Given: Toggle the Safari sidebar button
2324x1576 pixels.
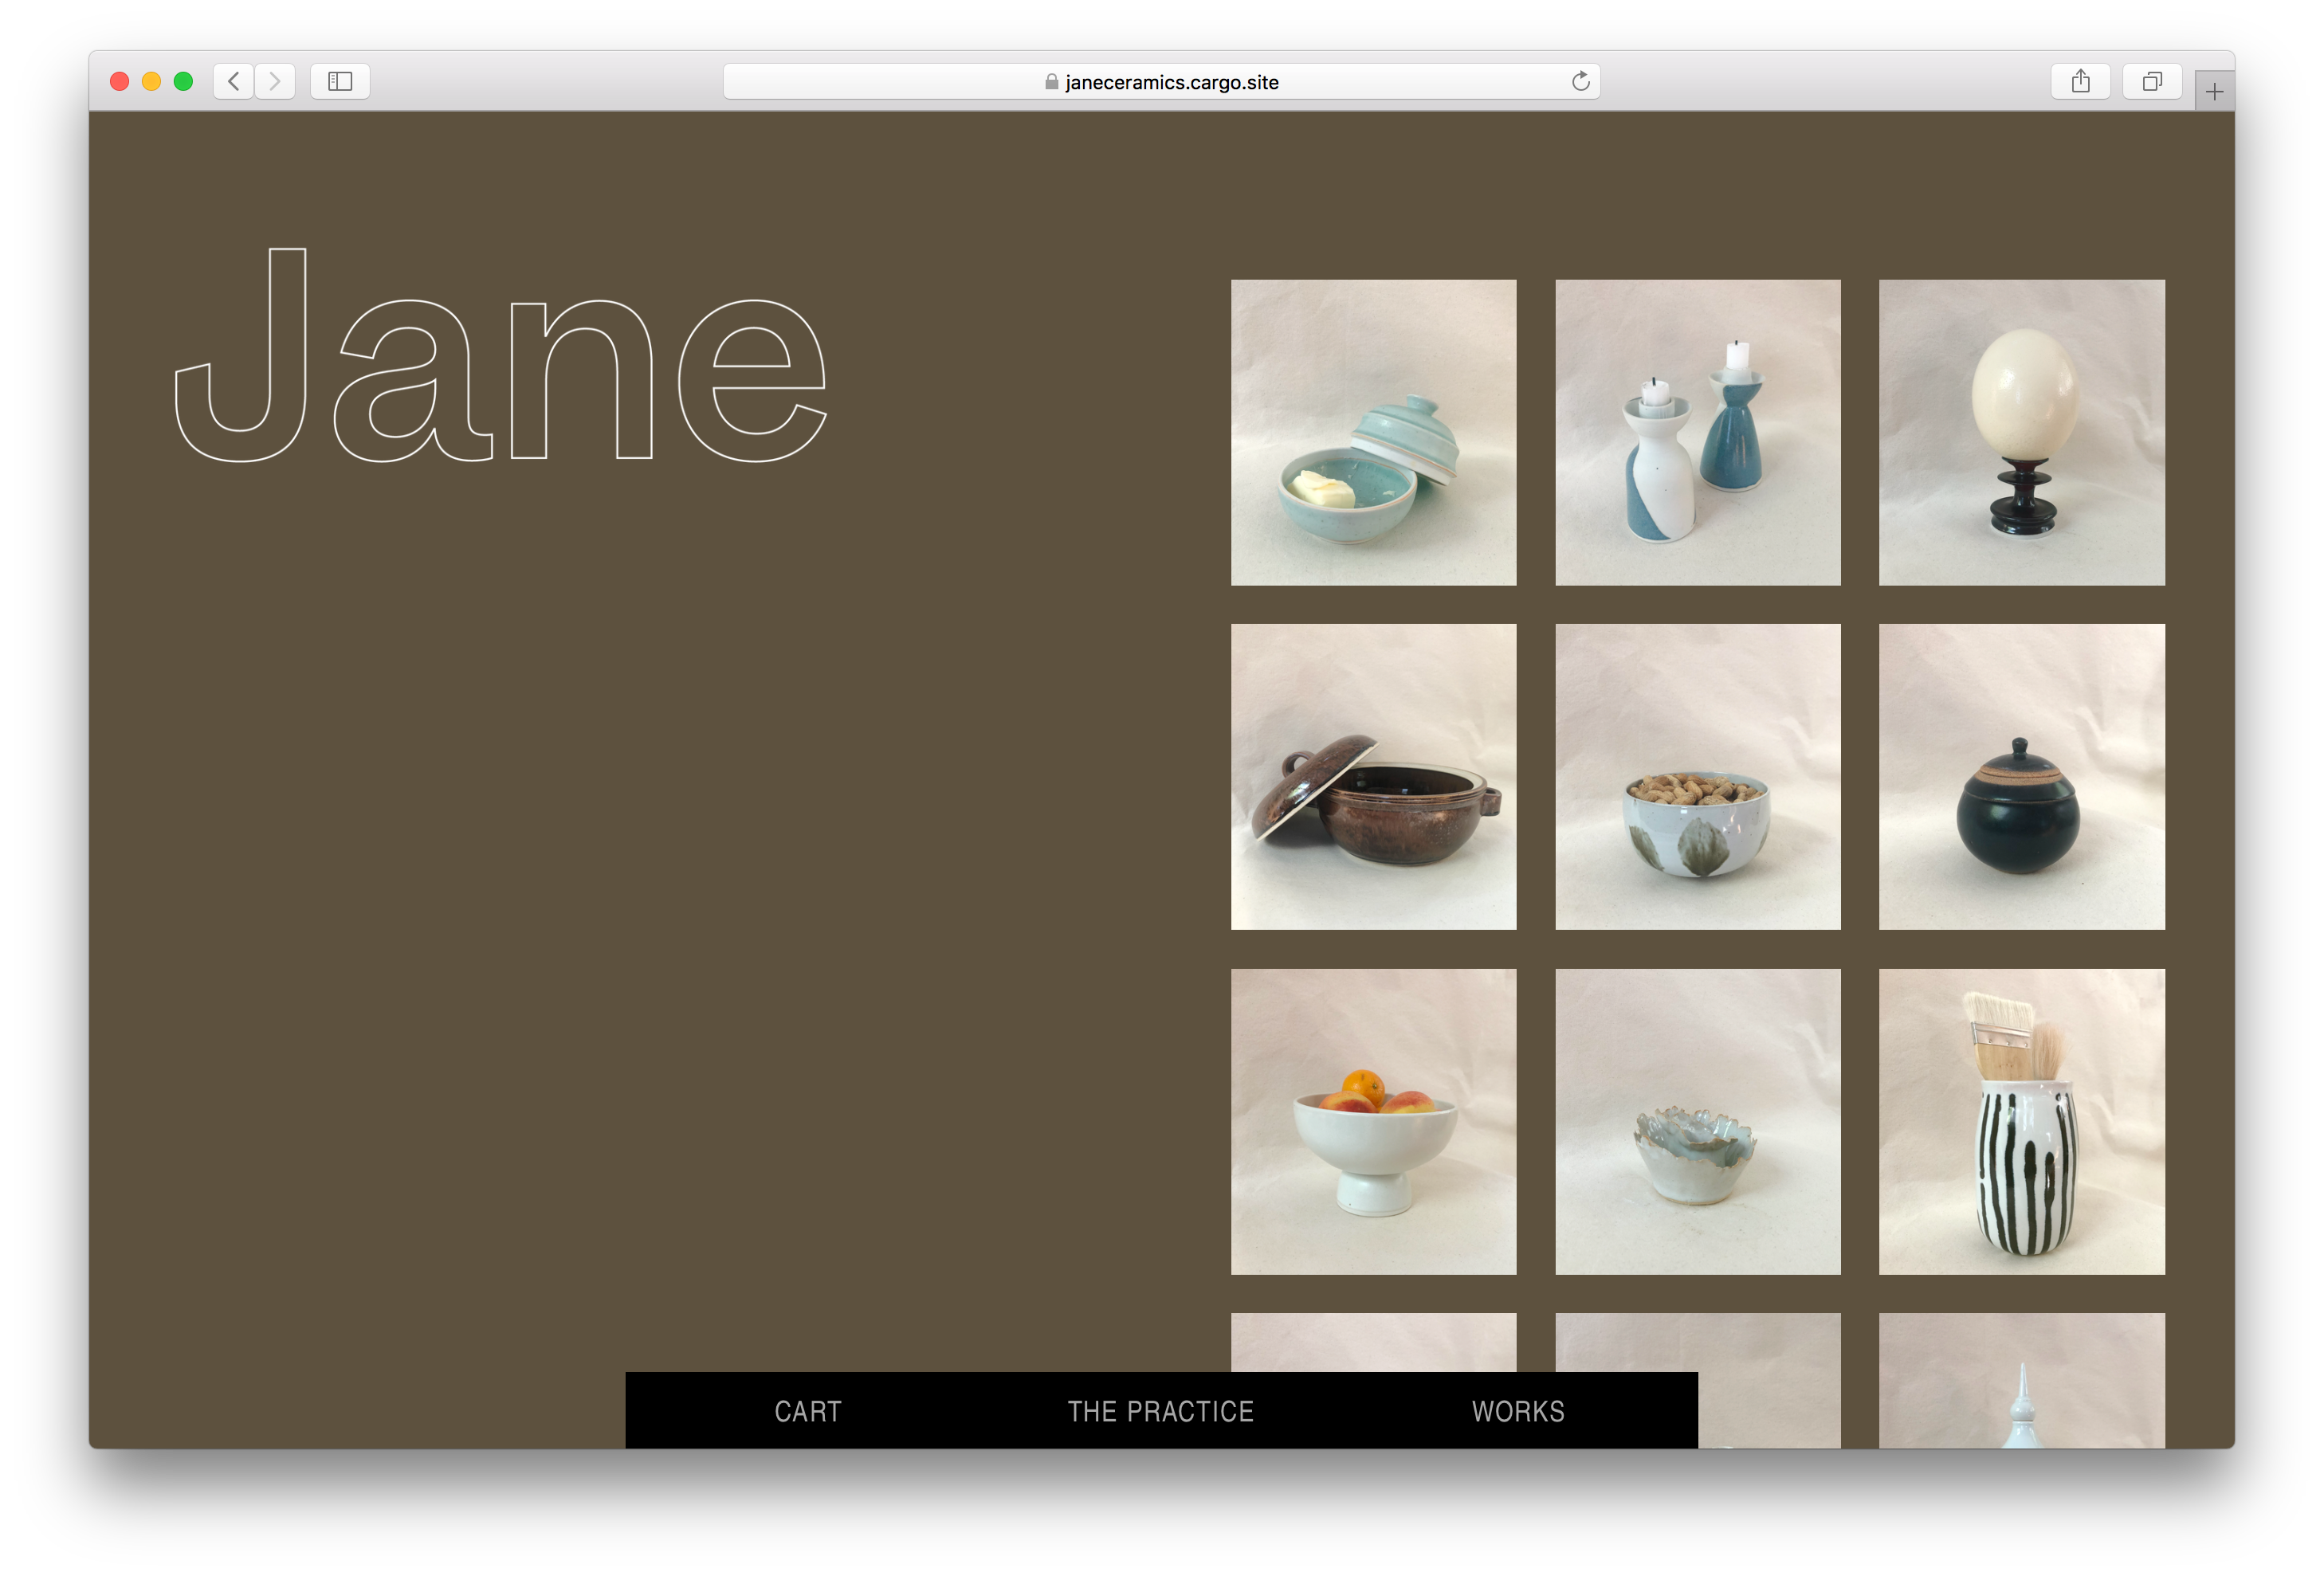Looking at the screenshot, I should (x=340, y=81).
